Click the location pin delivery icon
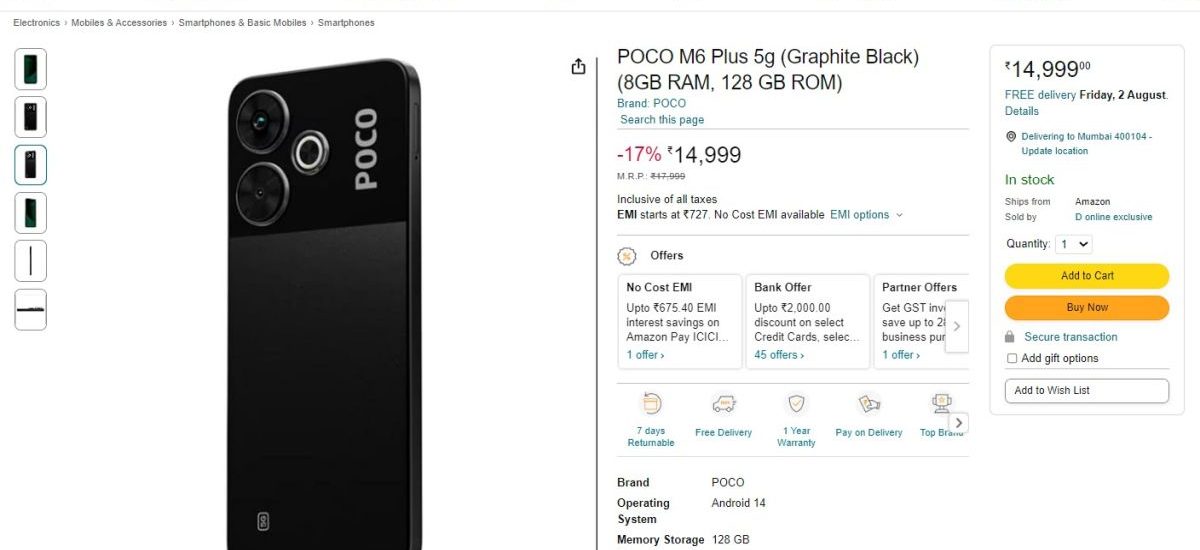The width and height of the screenshot is (1200, 550). point(1011,137)
